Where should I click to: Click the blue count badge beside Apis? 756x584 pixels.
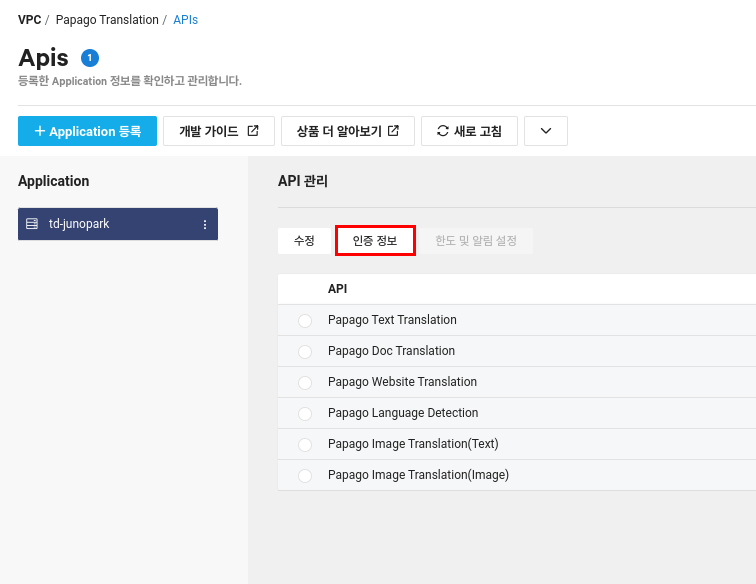coord(90,58)
